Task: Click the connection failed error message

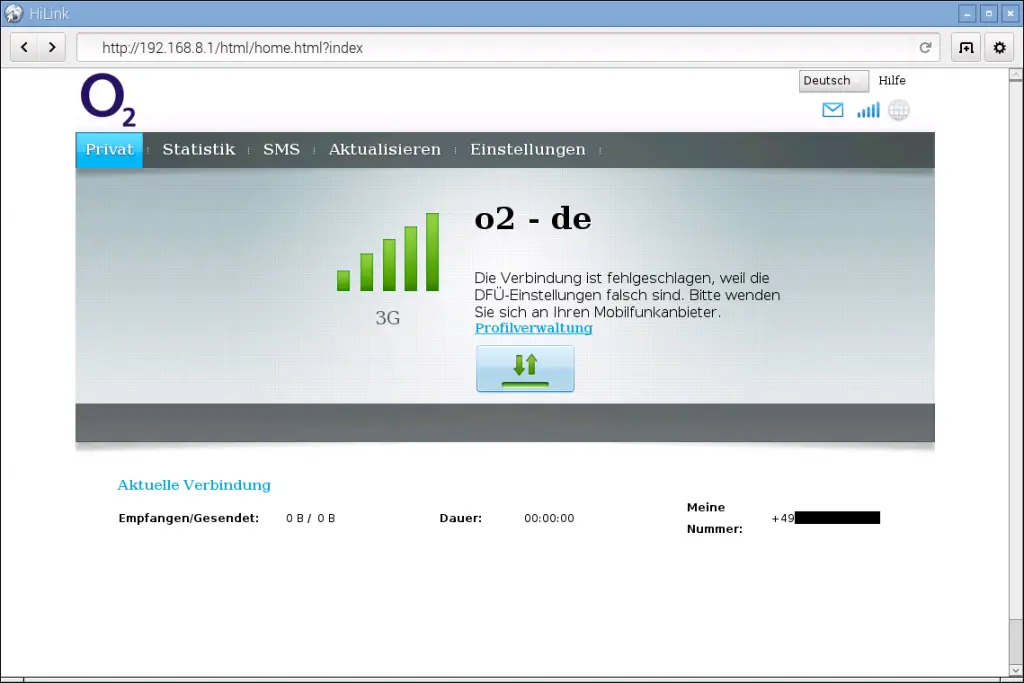Action: point(627,295)
